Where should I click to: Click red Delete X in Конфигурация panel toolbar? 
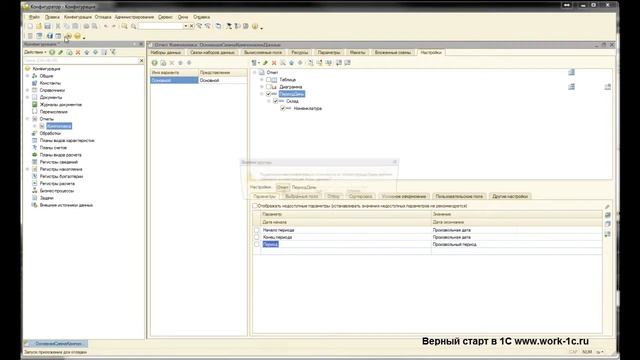[x=78, y=52]
